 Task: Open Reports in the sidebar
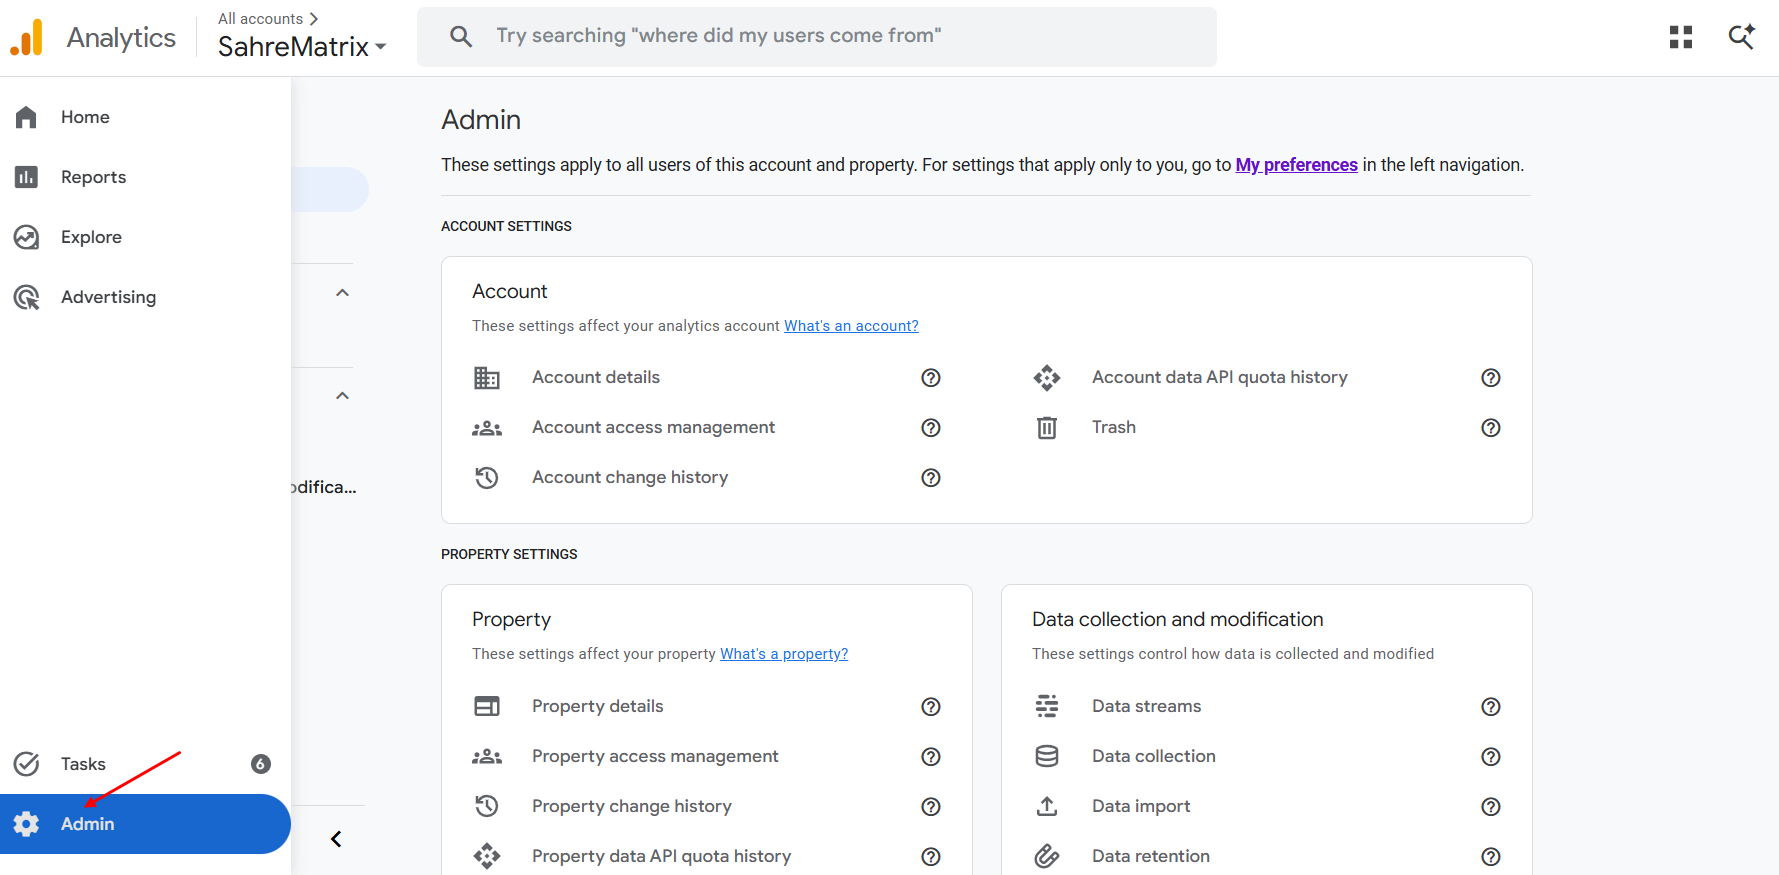coord(145,177)
